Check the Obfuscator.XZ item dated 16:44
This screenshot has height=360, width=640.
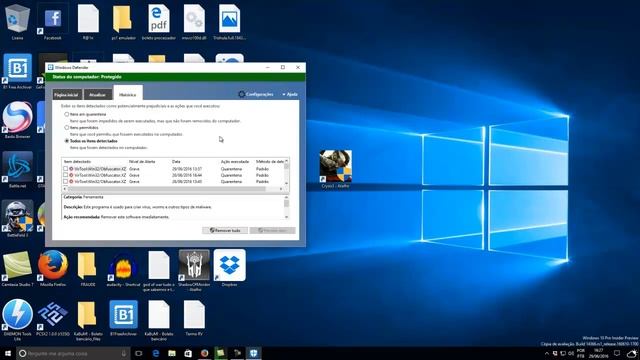[x=65, y=175]
